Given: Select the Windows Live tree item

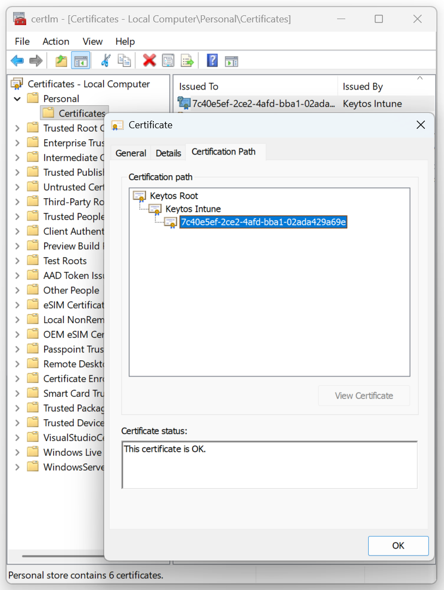Looking at the screenshot, I should pyautogui.click(x=73, y=452).
